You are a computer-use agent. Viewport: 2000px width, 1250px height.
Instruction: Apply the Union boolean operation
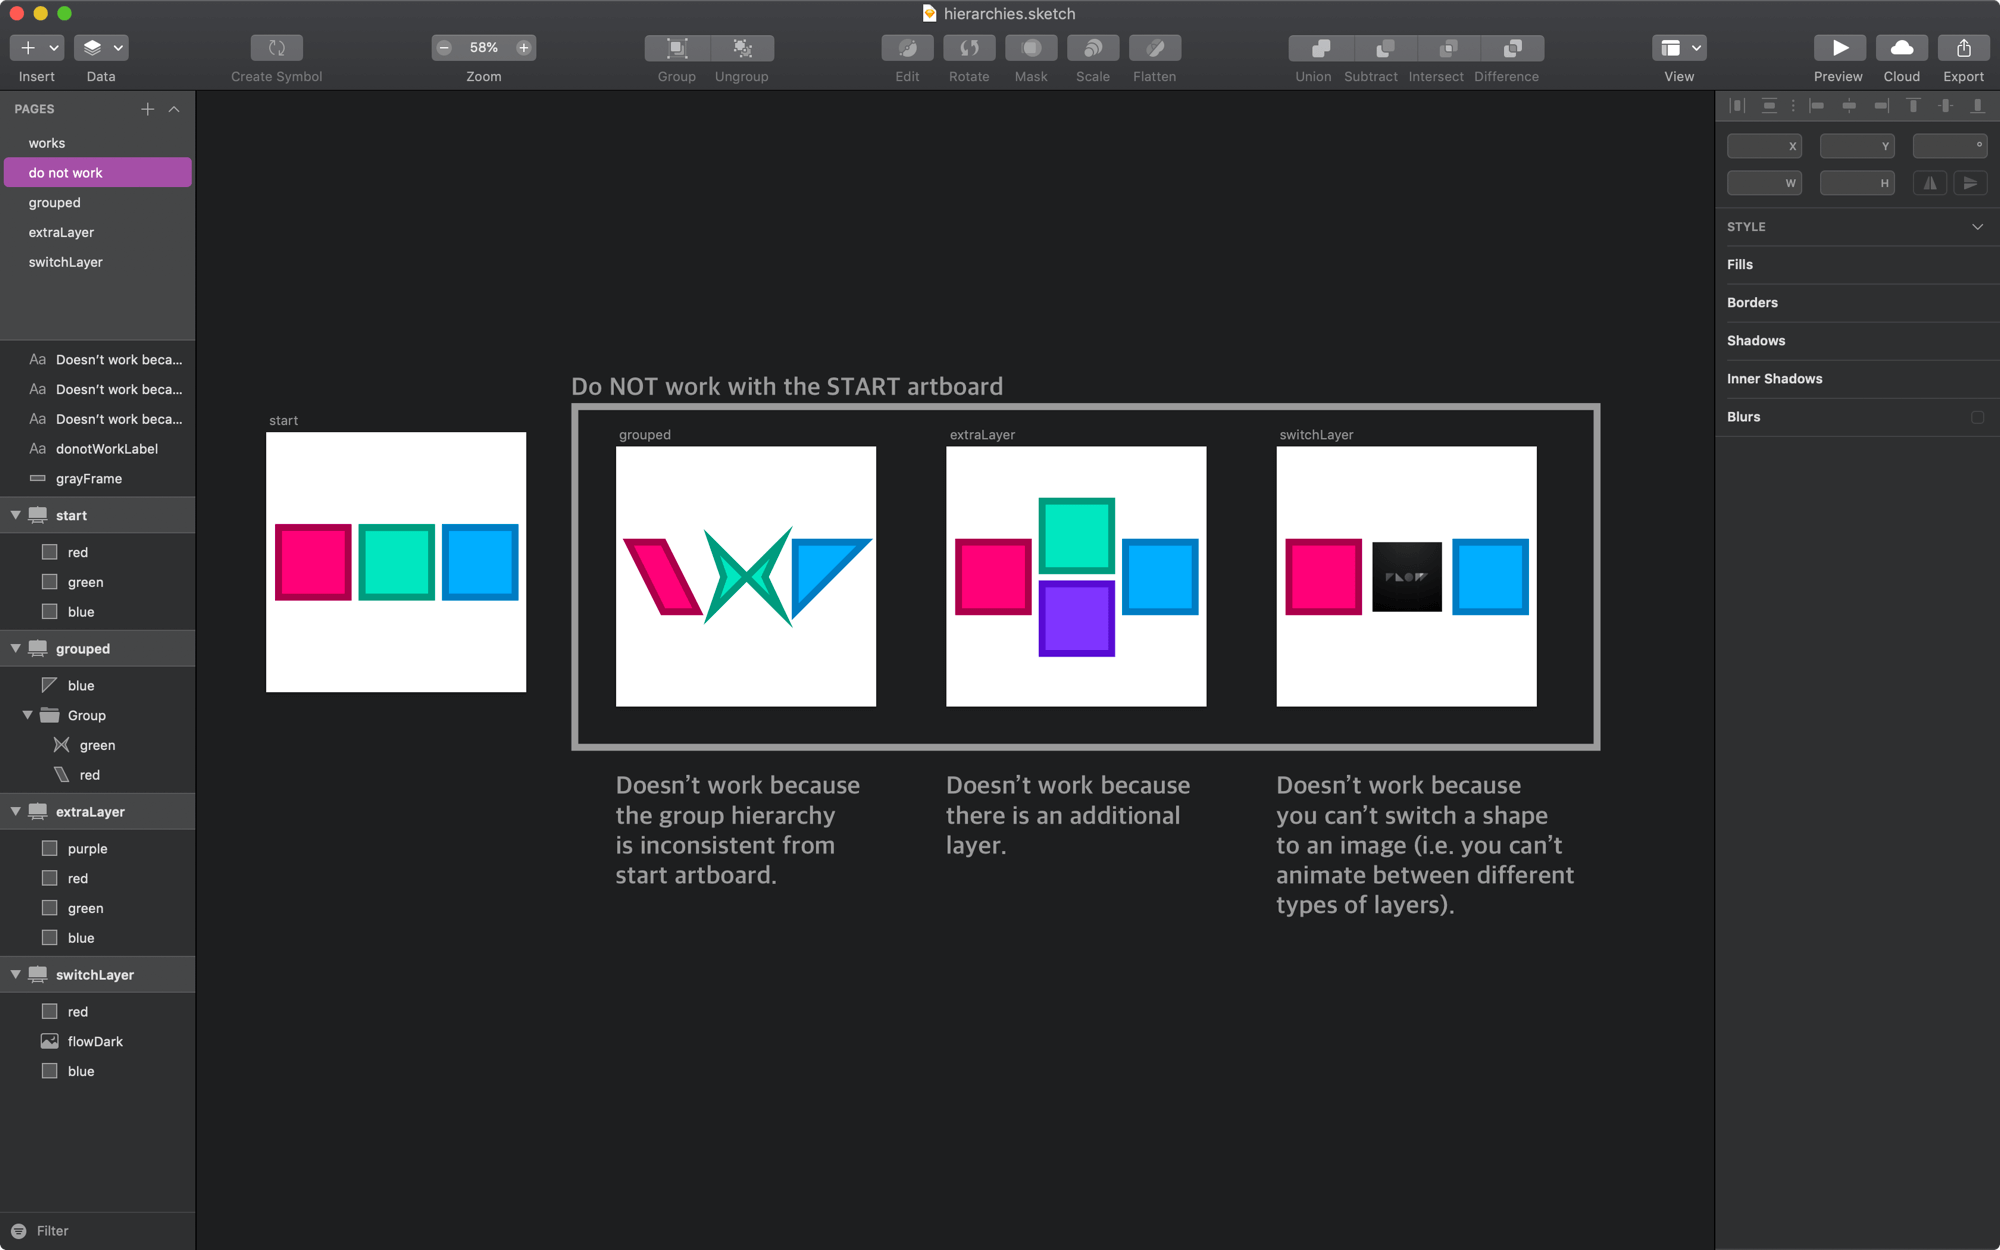tap(1313, 47)
